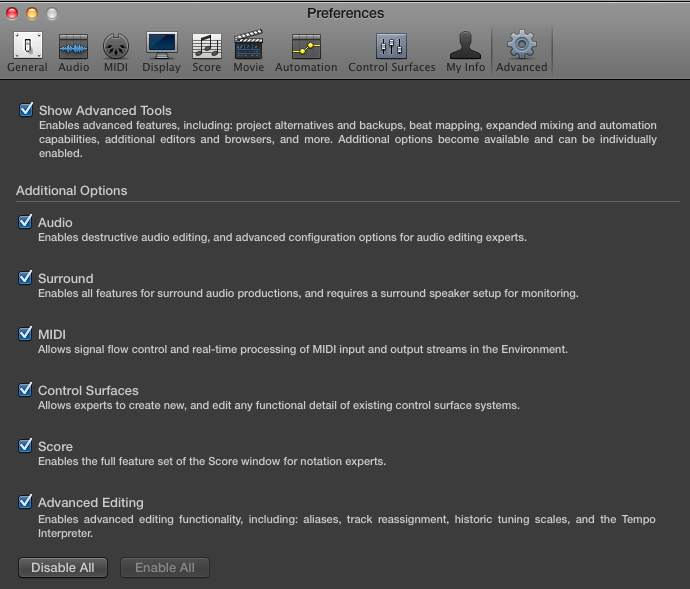The image size is (690, 589).
Task: Open the General preferences pane icon
Action: (x=28, y=45)
